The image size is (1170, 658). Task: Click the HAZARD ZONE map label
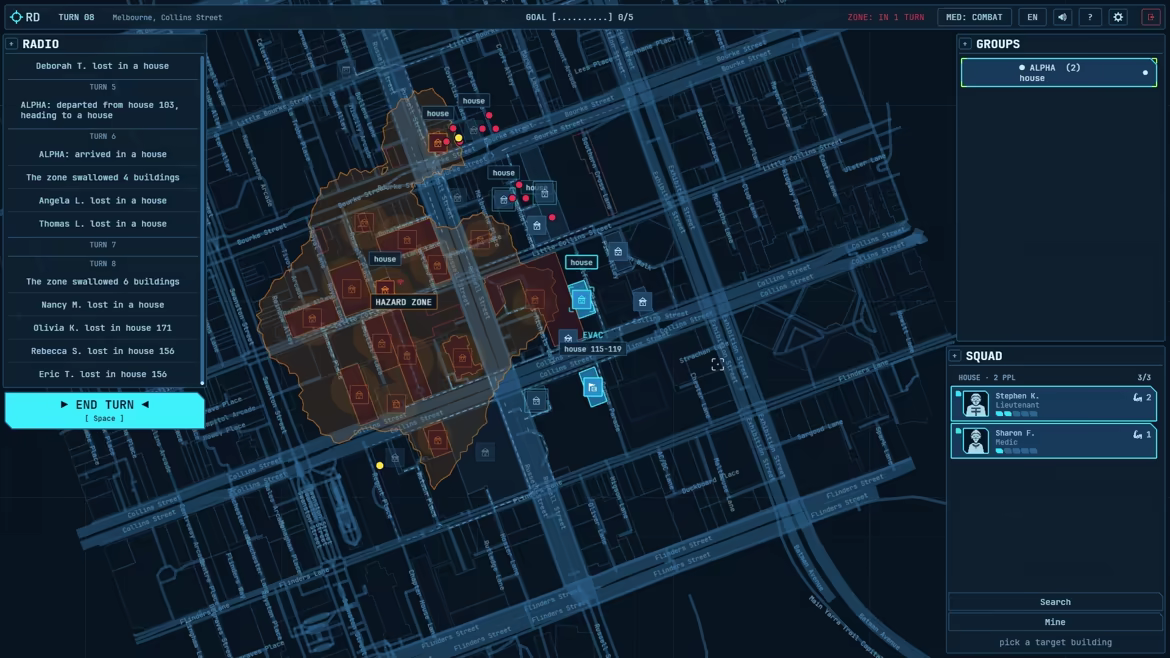pyautogui.click(x=403, y=302)
